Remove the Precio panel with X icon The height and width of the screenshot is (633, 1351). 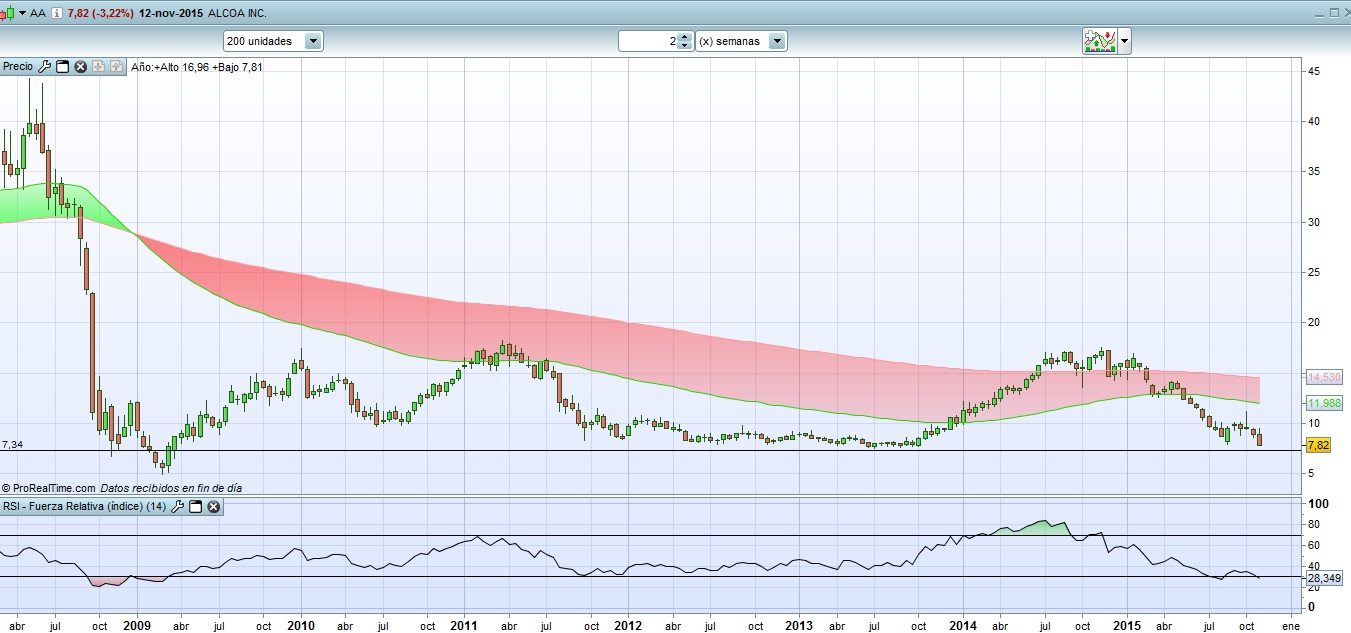(80, 67)
